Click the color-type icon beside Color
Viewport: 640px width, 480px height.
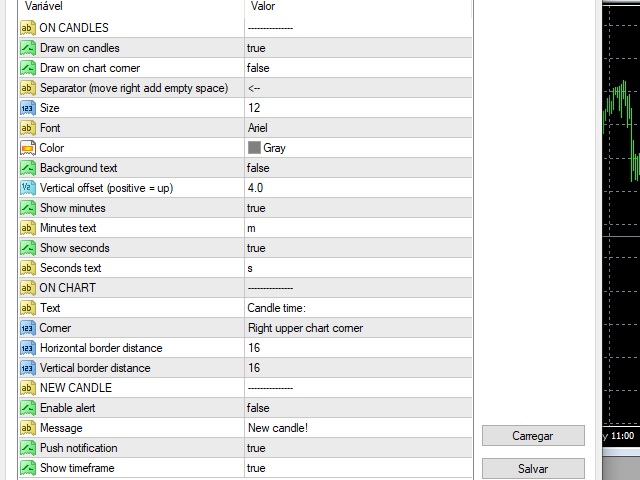click(28, 148)
